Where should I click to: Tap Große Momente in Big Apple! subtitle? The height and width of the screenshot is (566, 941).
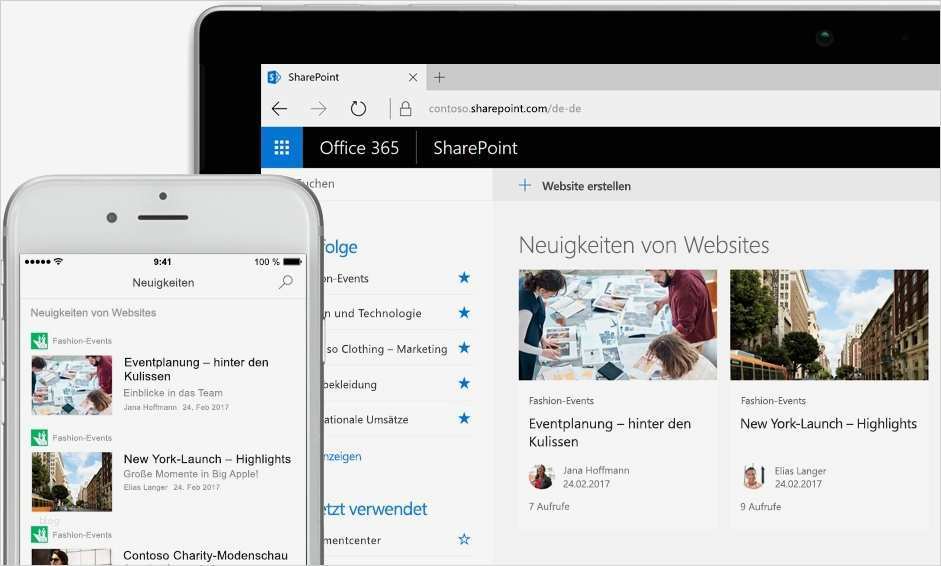(x=191, y=474)
